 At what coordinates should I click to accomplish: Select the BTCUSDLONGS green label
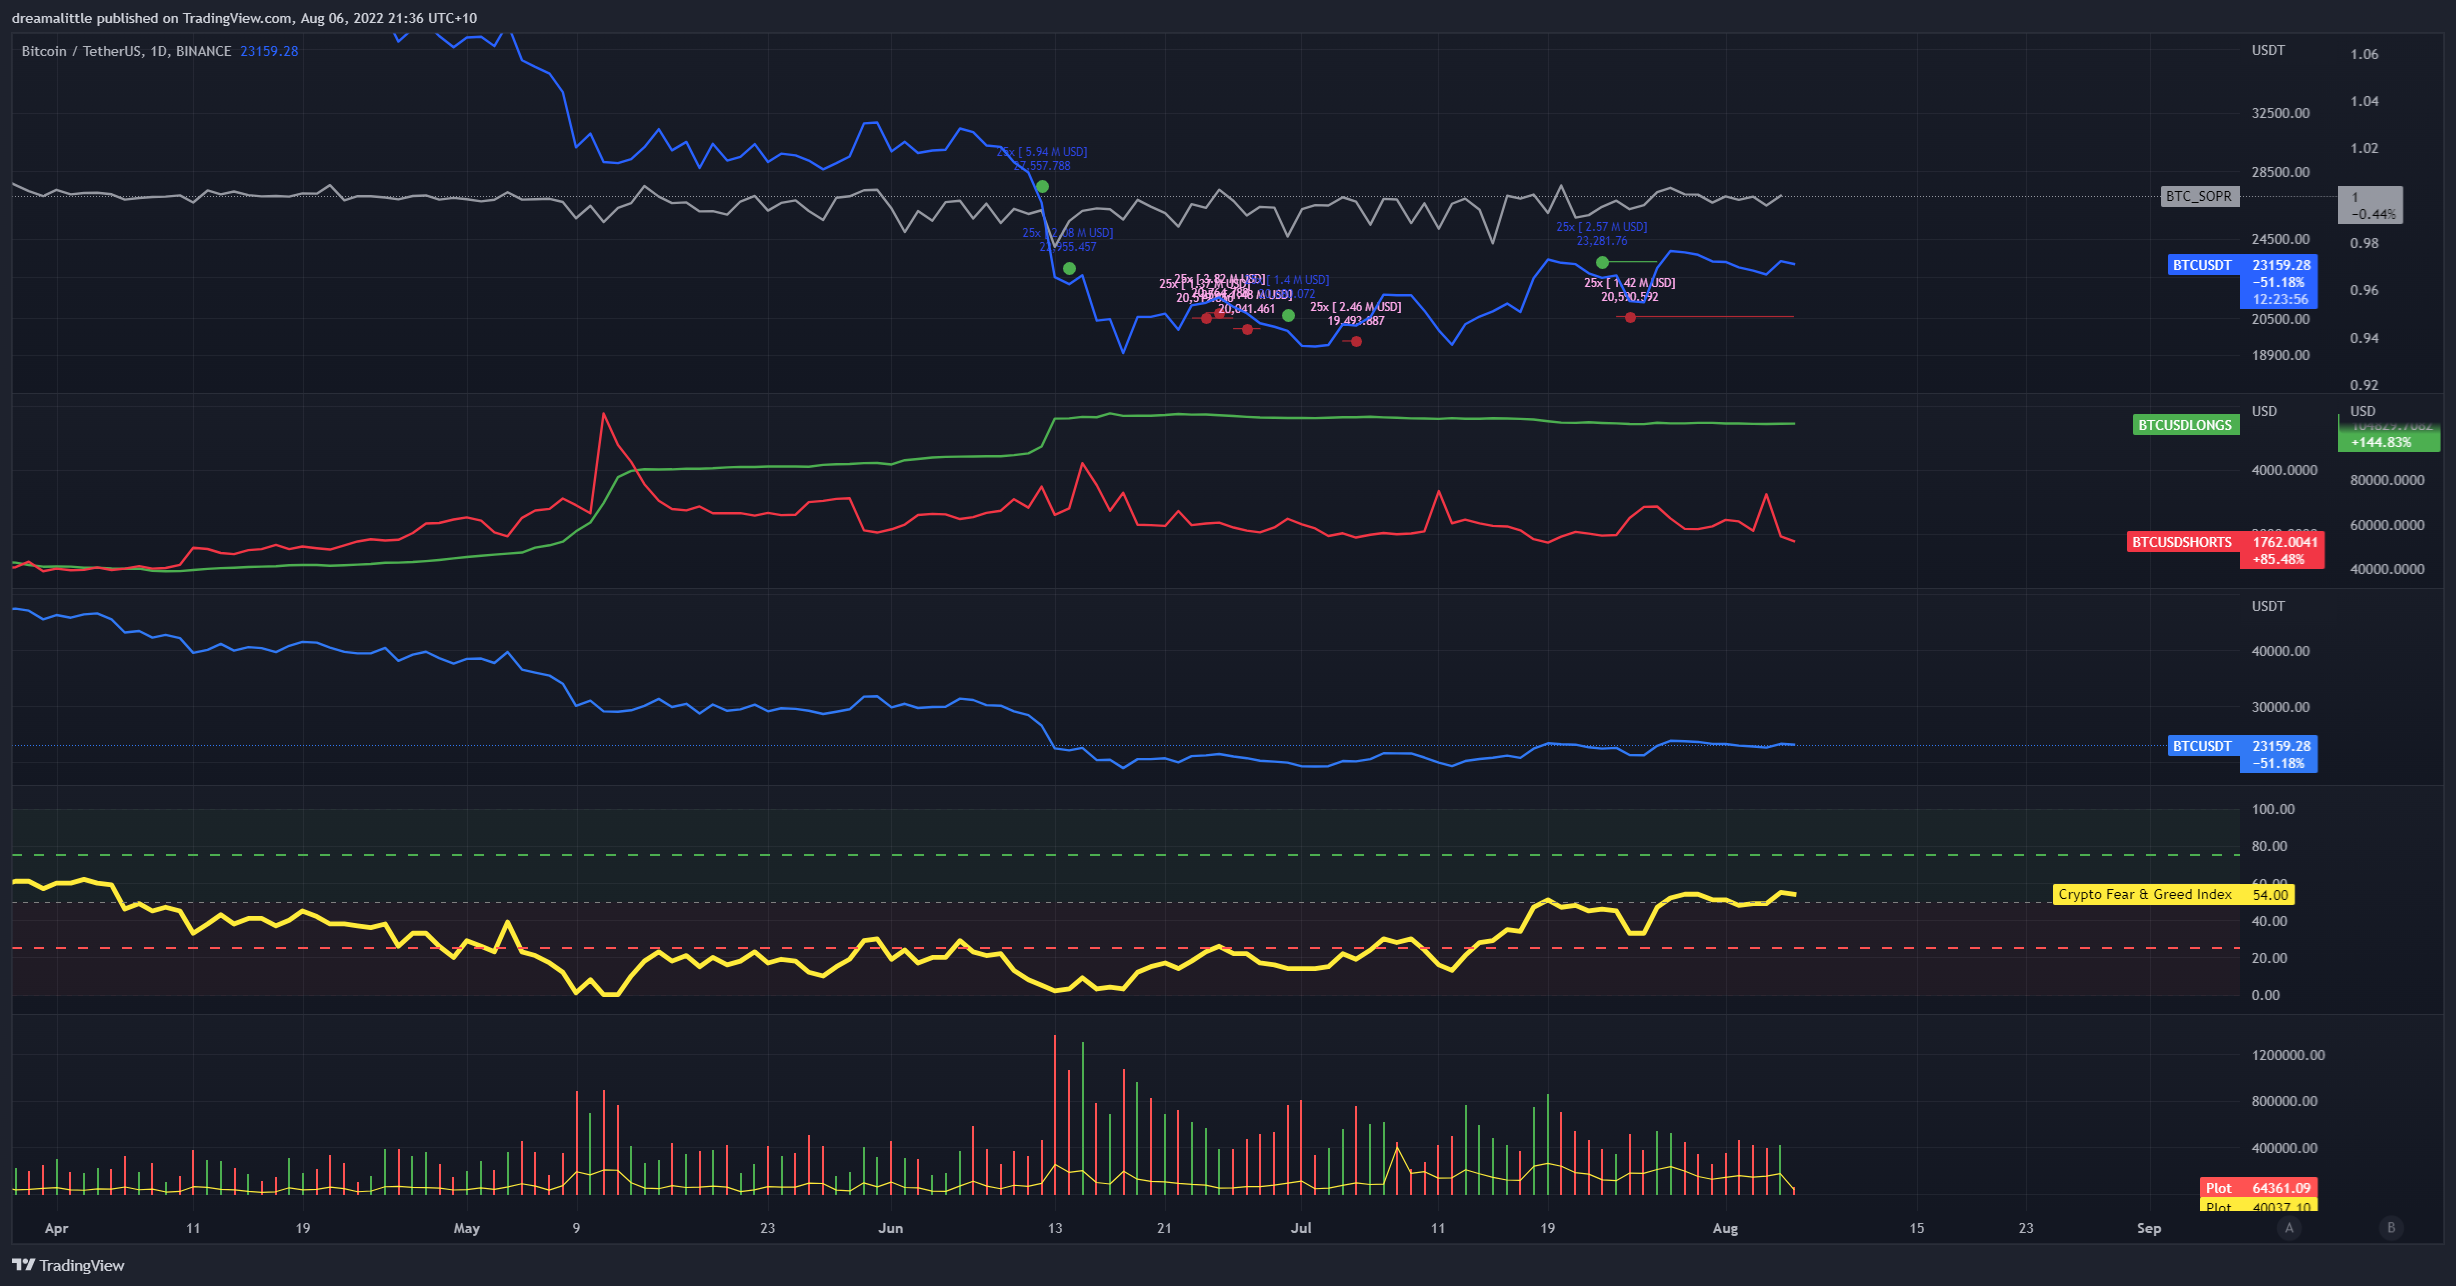[x=2185, y=425]
